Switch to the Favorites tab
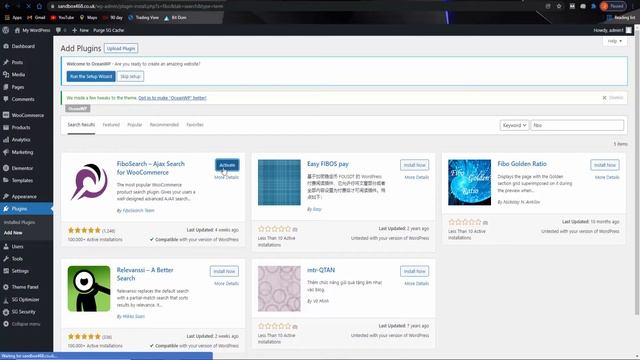640x360 pixels. tap(195, 125)
